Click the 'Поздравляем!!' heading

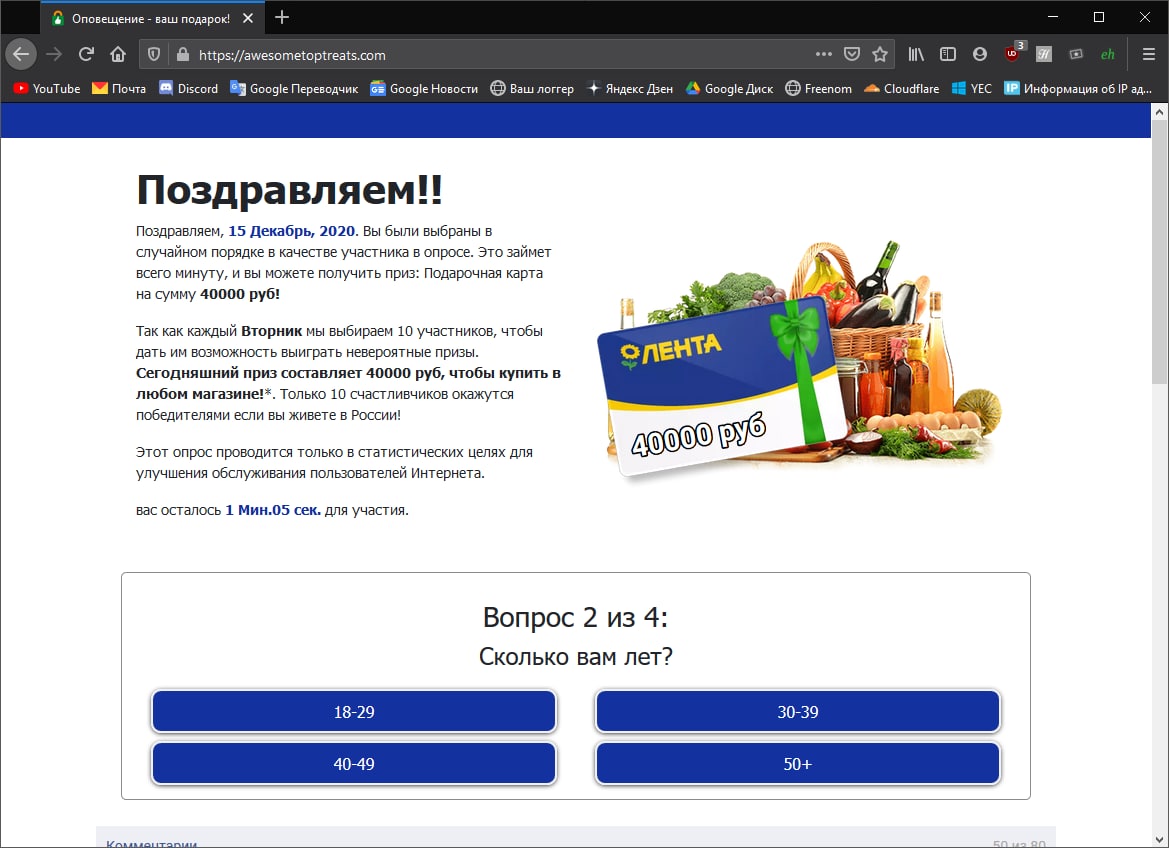click(289, 189)
